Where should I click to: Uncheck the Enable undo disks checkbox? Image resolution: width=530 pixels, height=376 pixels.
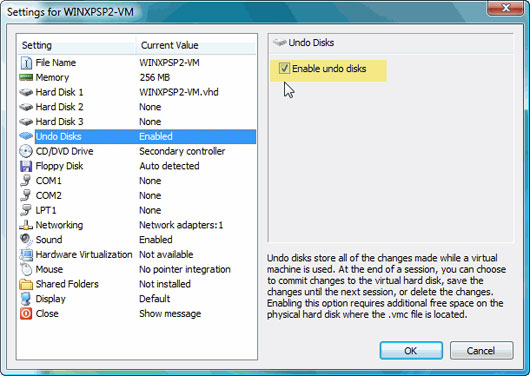pos(284,68)
